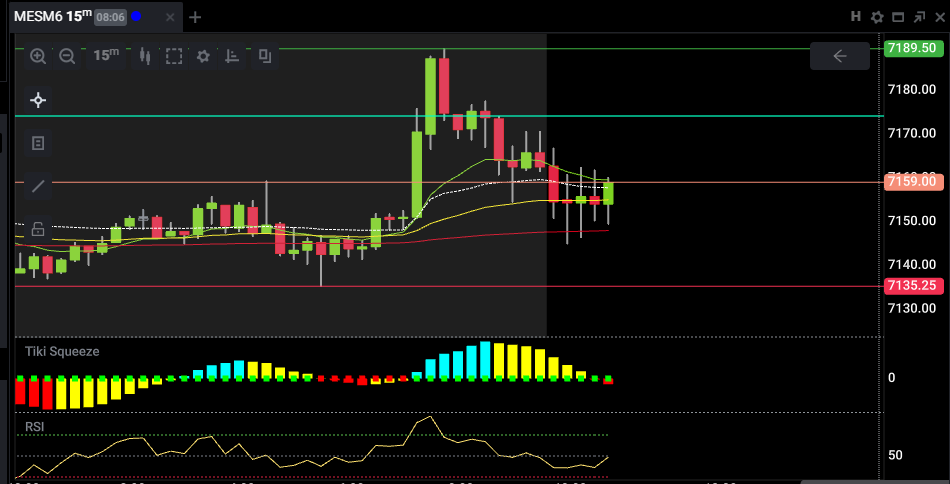Open the 15m timeframe selector

tap(106, 55)
